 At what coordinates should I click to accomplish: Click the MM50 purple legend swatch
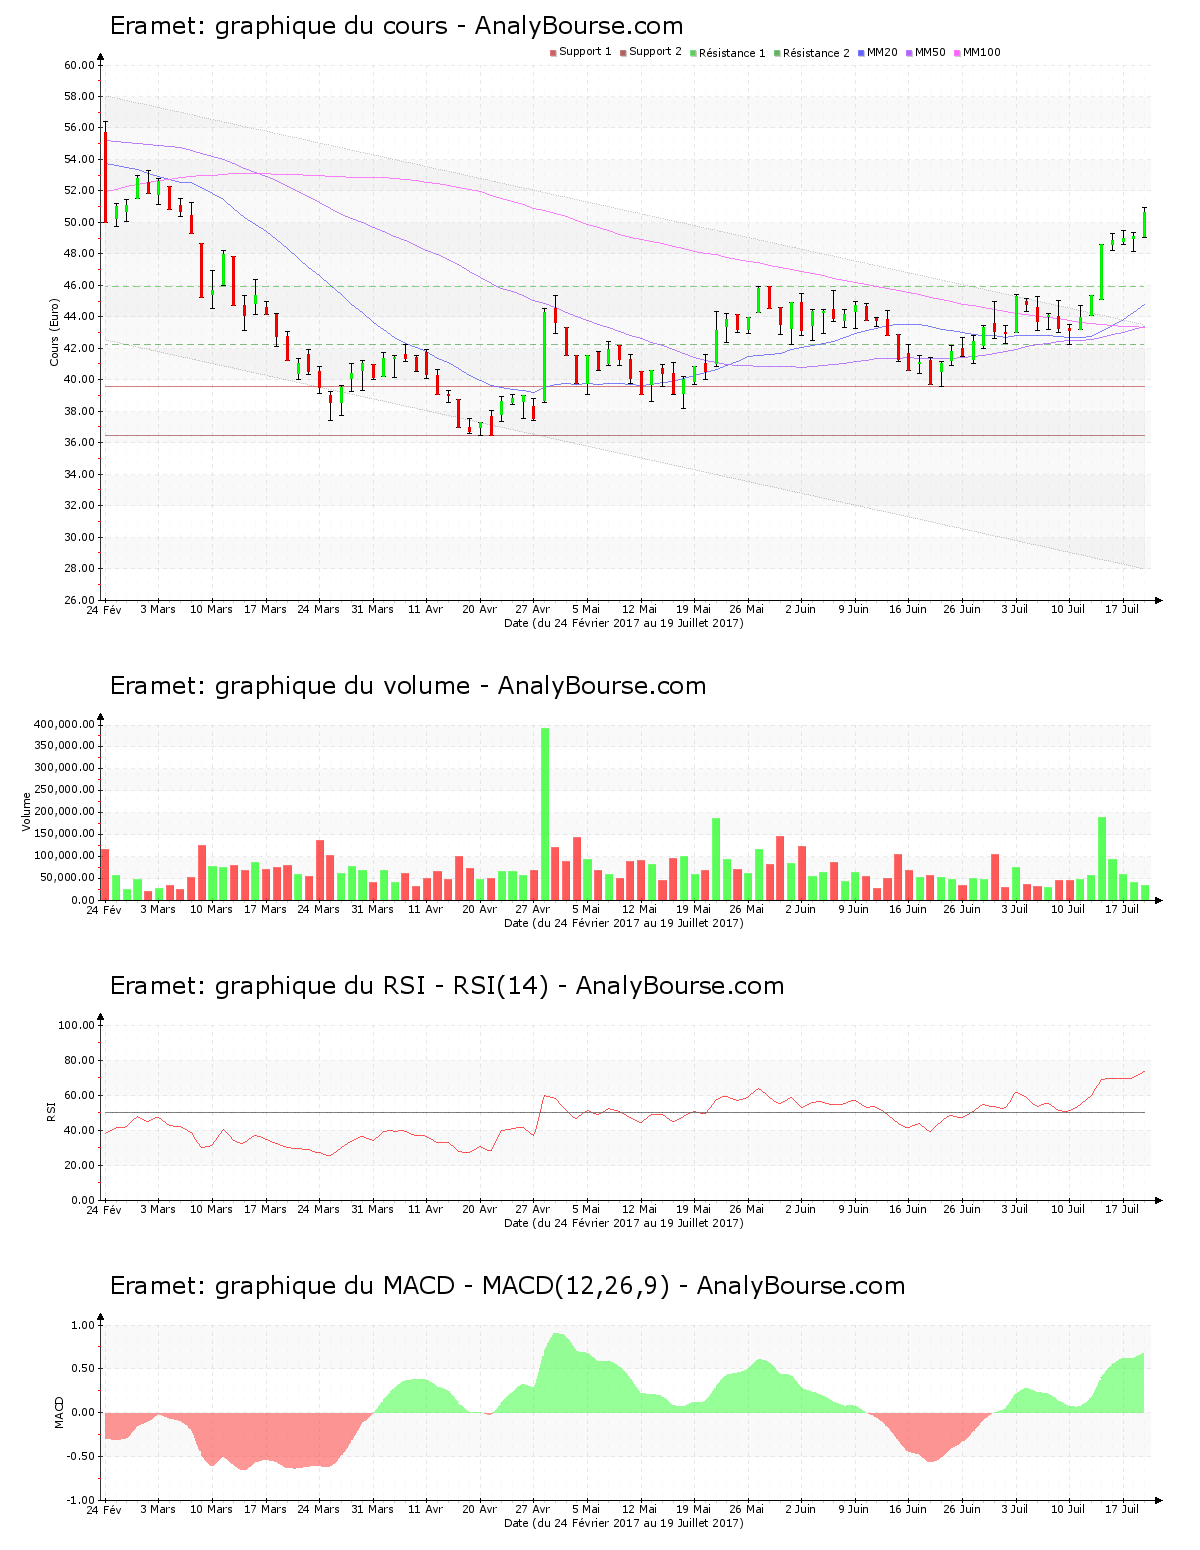coord(909,53)
